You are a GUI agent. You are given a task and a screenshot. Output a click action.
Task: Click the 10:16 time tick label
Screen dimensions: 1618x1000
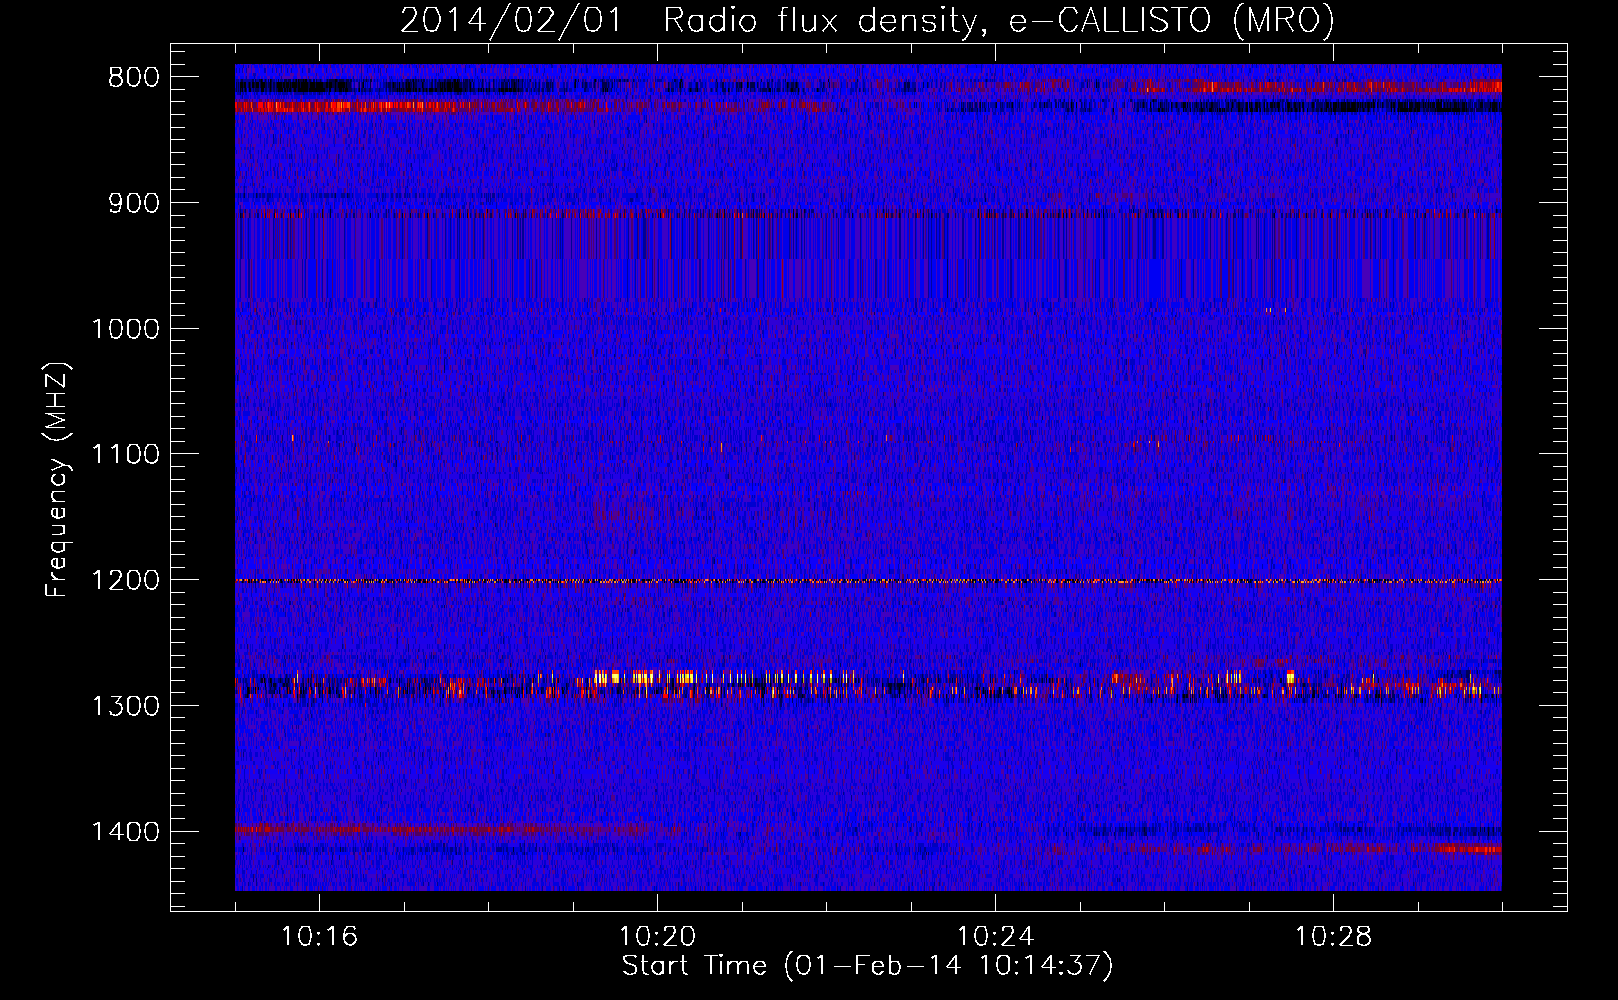coord(319,937)
